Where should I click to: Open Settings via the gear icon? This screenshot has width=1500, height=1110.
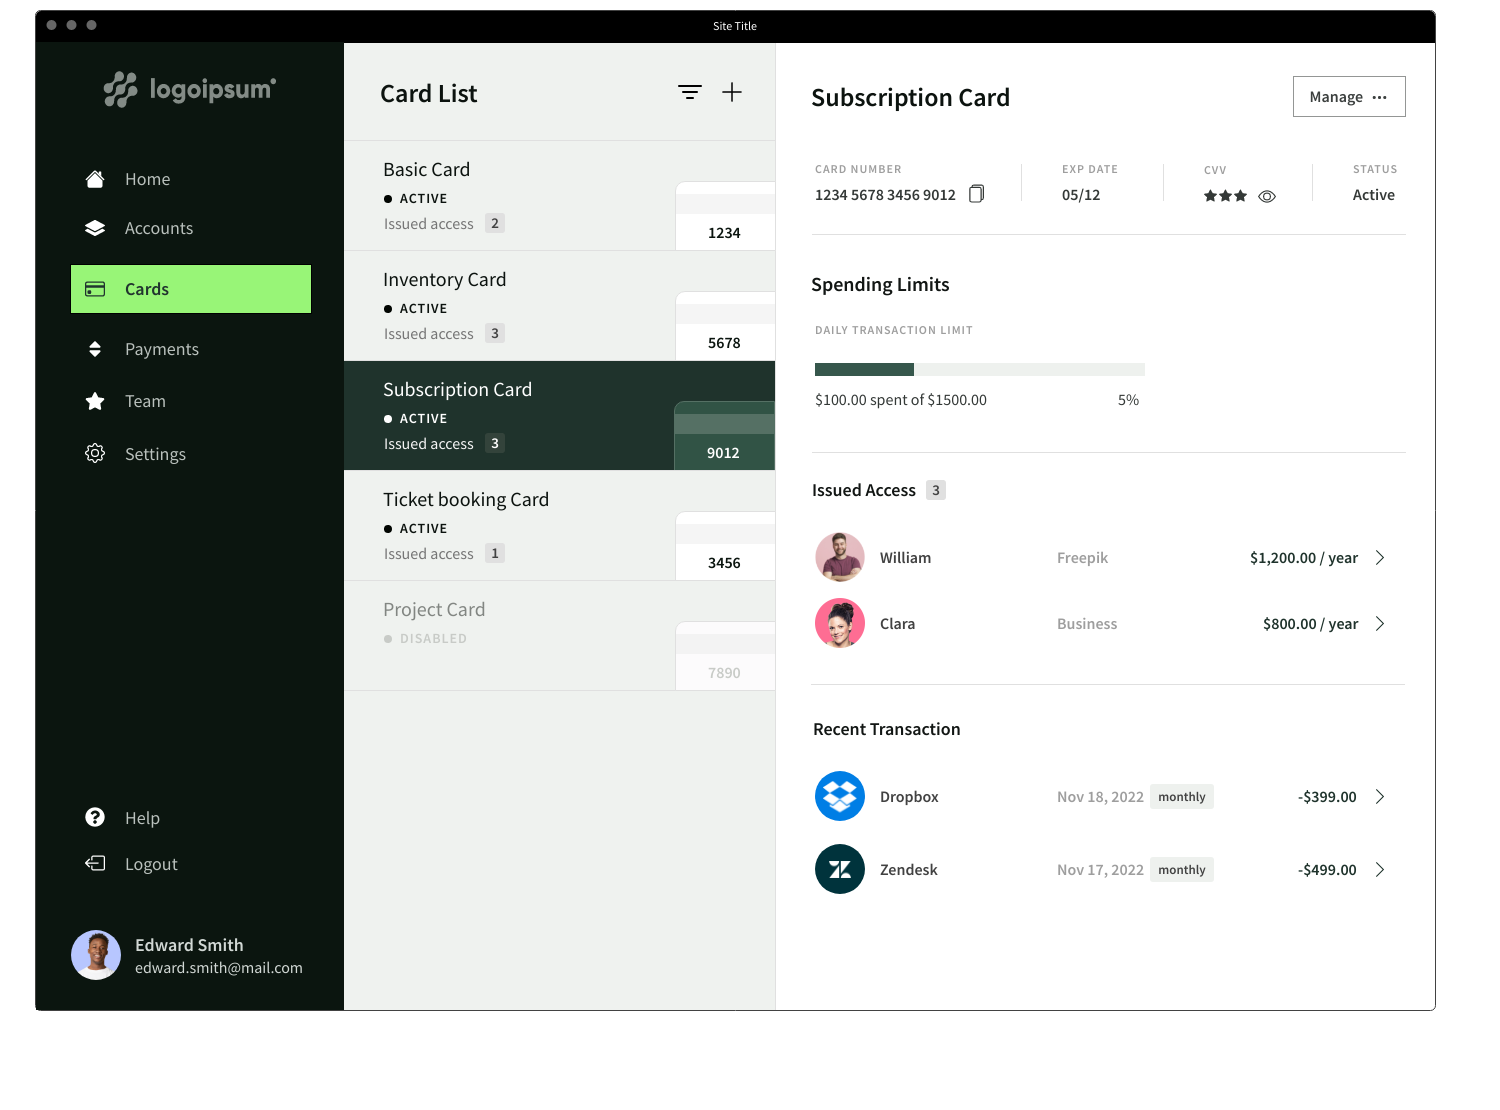click(95, 453)
